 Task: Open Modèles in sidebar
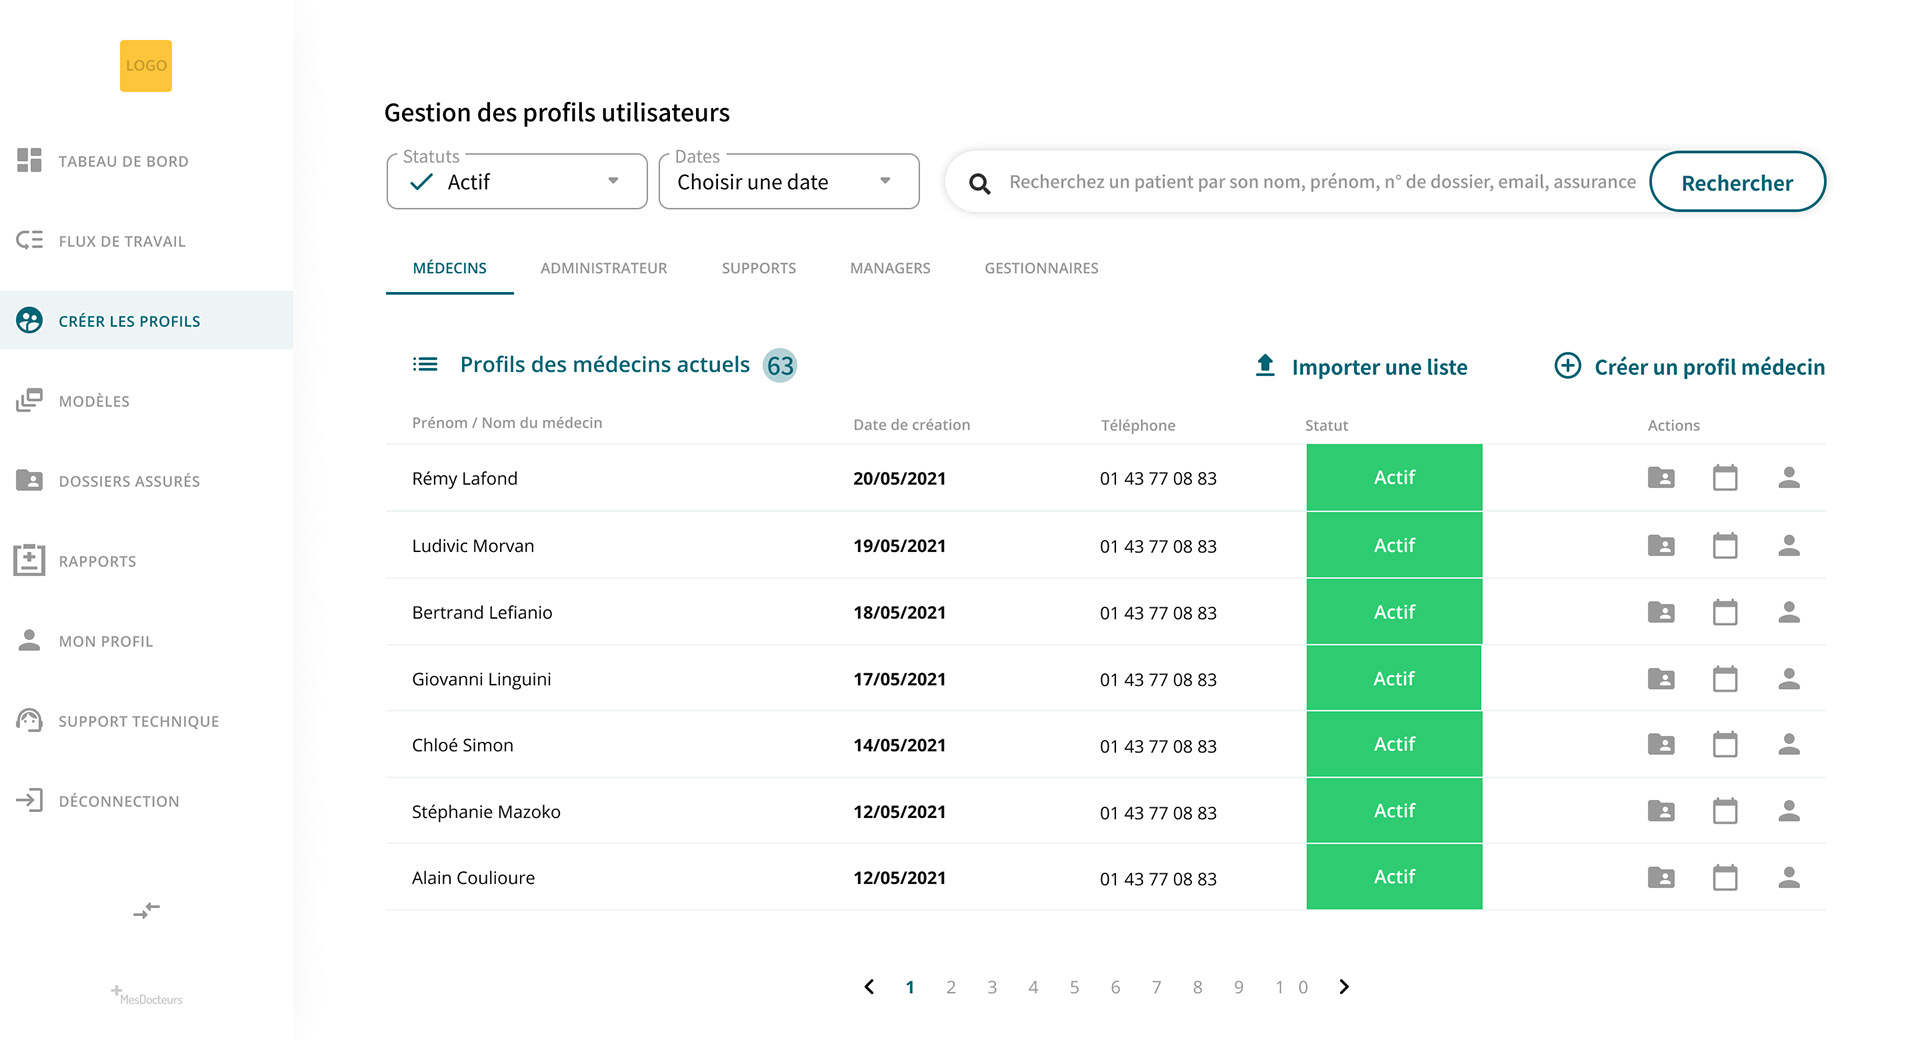146,401
